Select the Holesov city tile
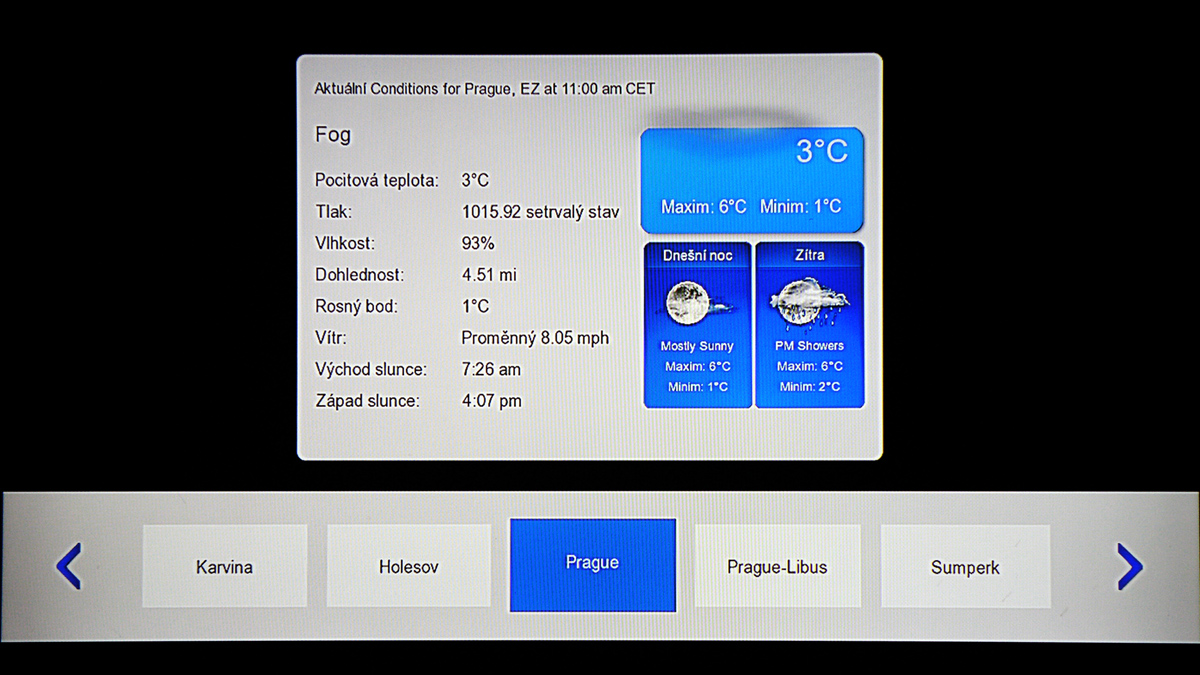The height and width of the screenshot is (675, 1200). (409, 566)
